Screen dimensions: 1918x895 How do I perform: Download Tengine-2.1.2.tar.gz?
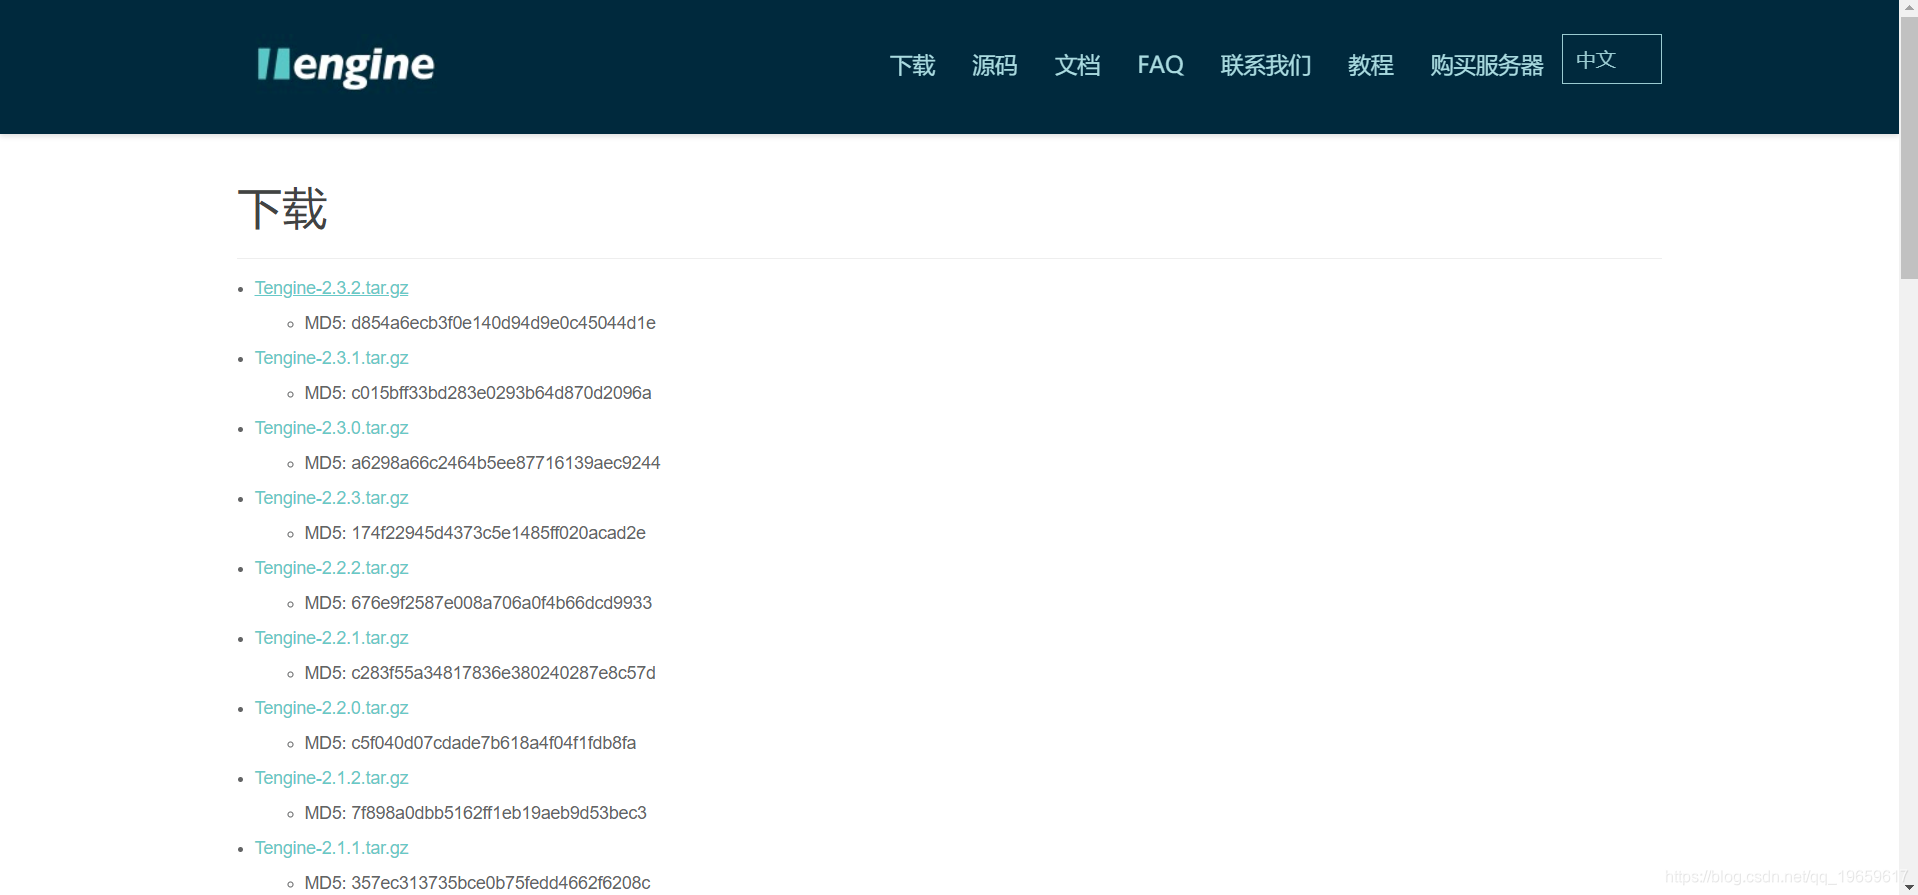click(x=331, y=778)
